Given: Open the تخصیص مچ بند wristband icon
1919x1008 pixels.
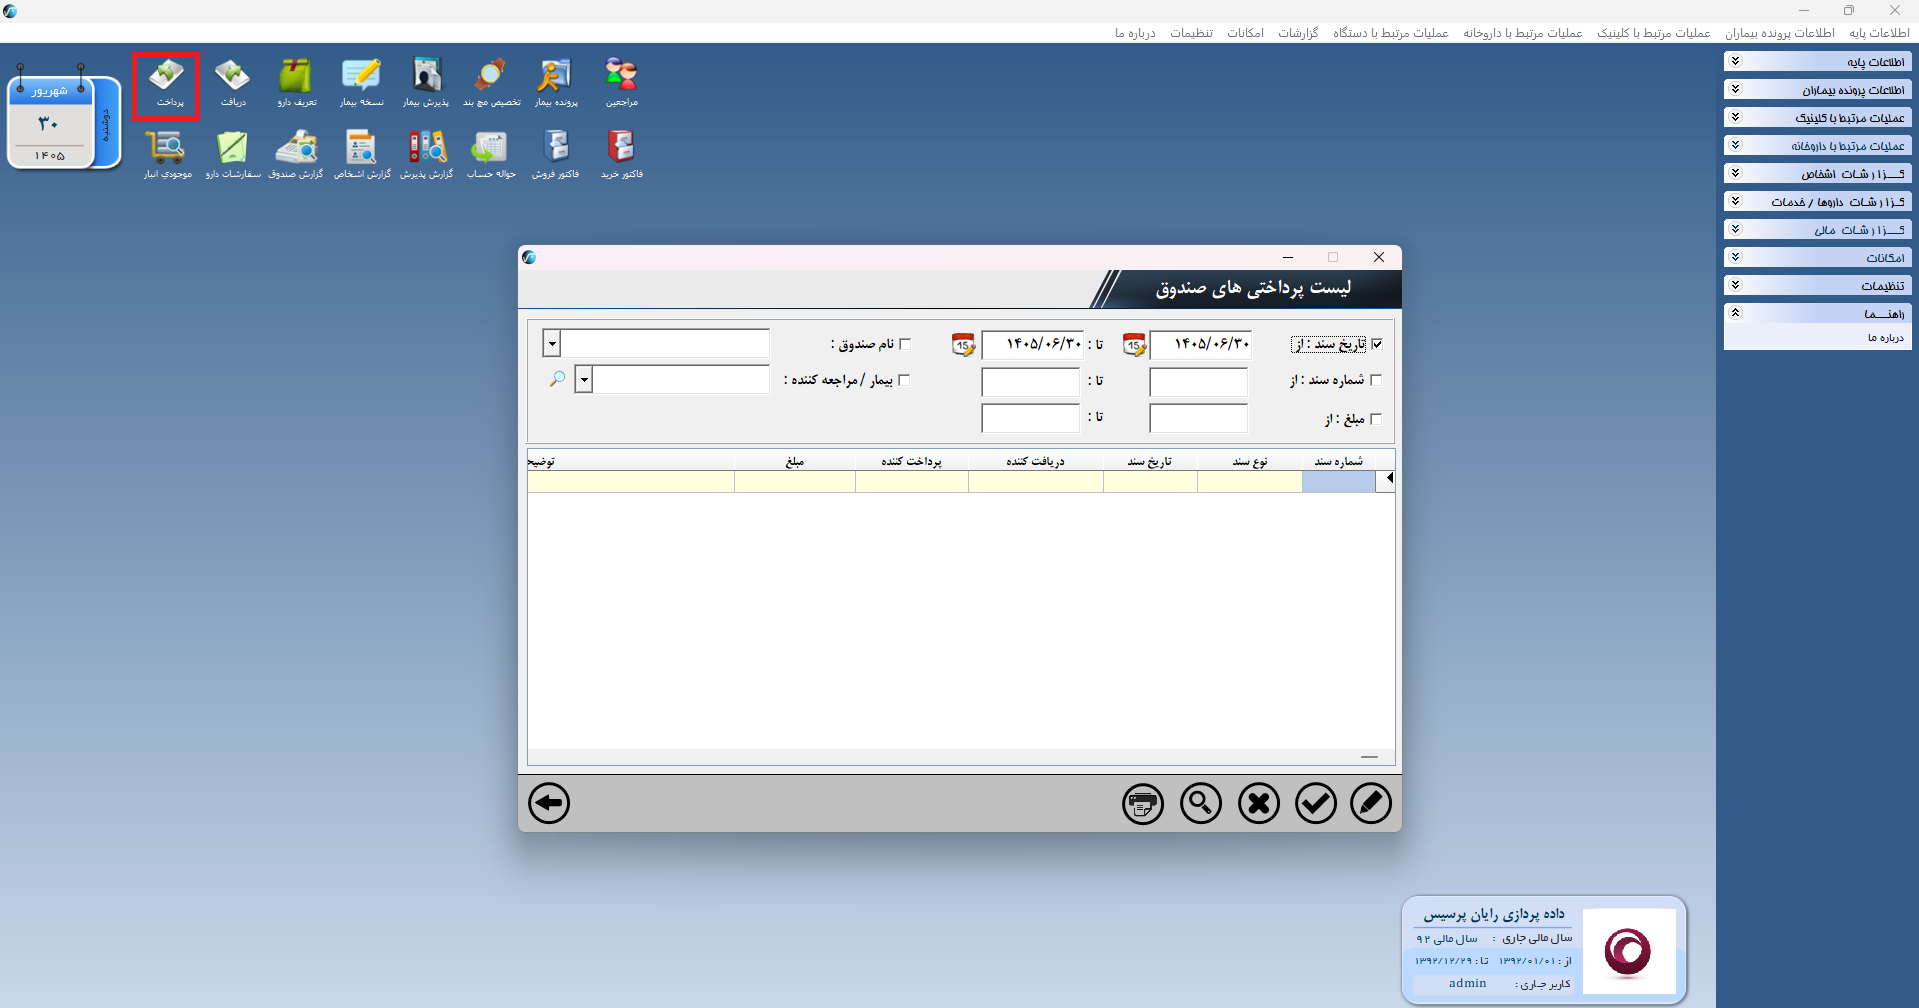Looking at the screenshot, I should tap(491, 84).
